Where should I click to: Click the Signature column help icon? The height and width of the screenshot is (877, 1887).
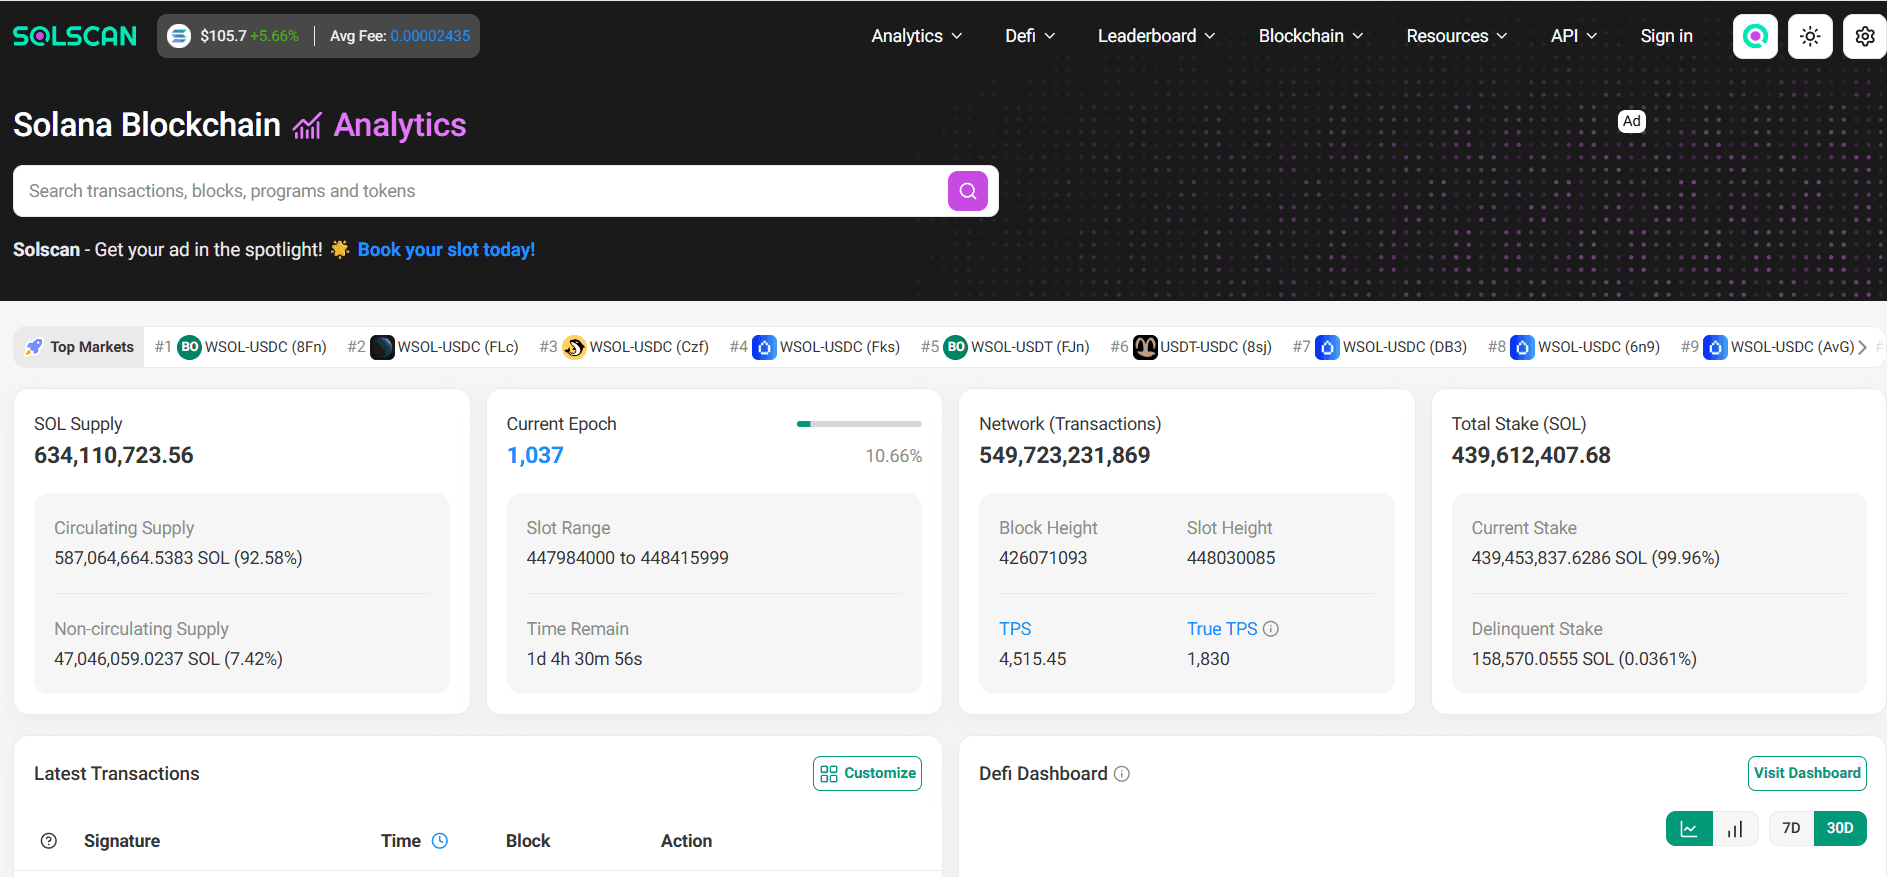click(49, 841)
